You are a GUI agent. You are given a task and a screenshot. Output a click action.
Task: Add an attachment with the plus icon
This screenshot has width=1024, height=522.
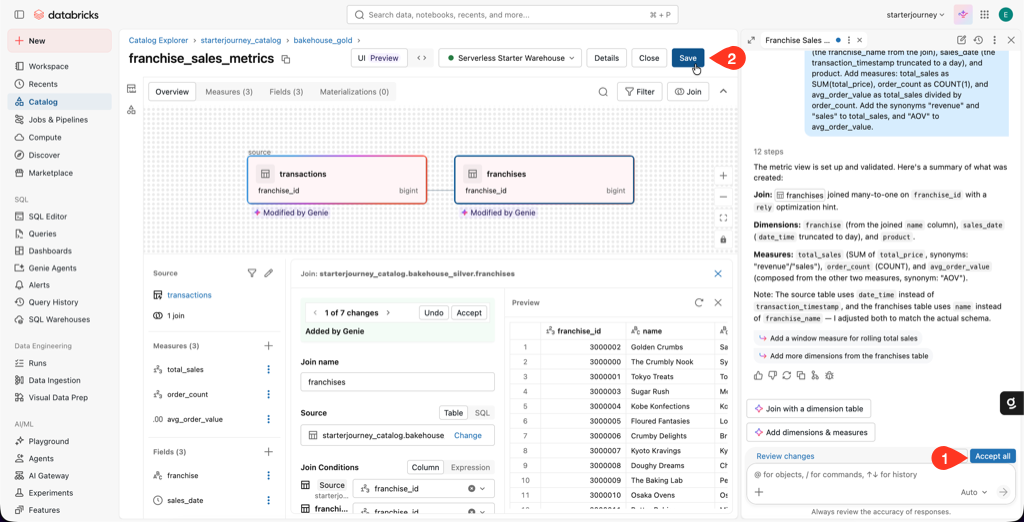(x=759, y=492)
